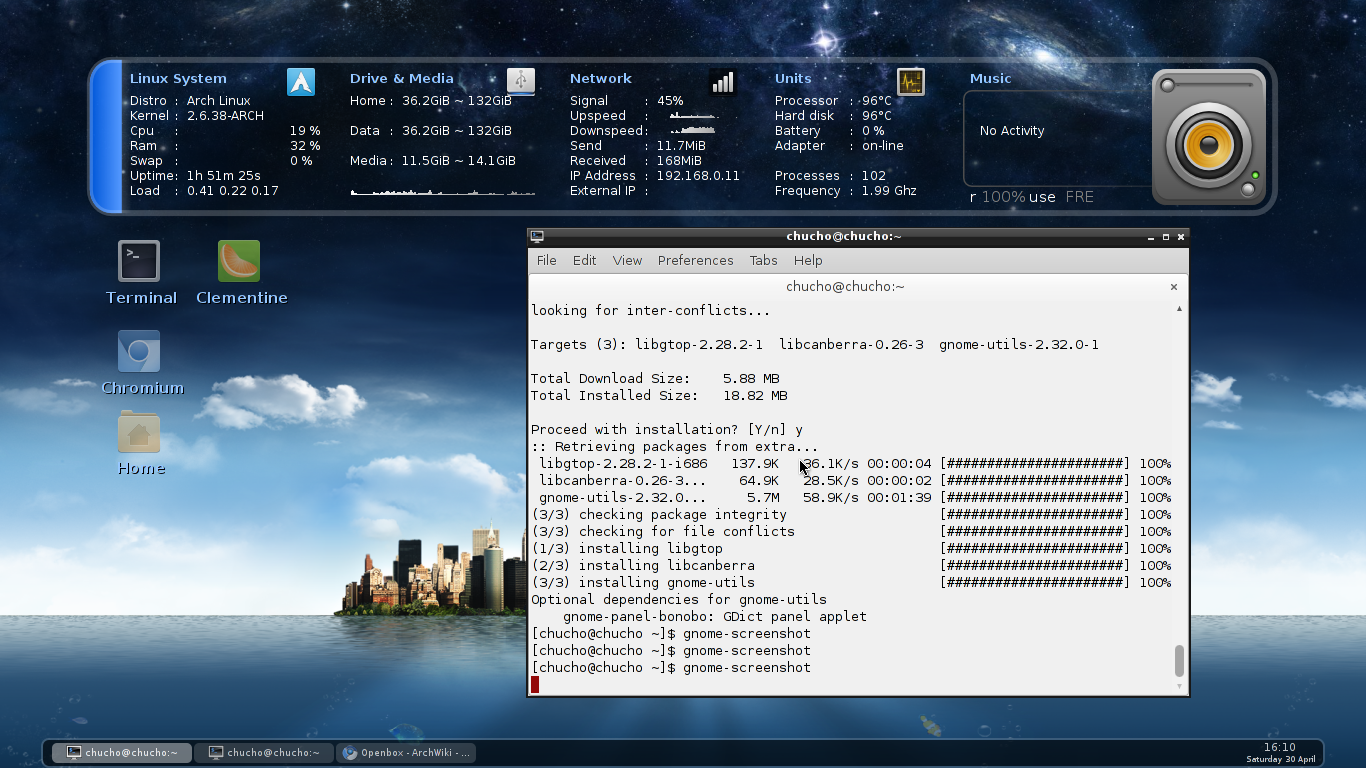Image resolution: width=1366 pixels, height=768 pixels.
Task: Click the terminal icon in the window titlebar
Action: [539, 236]
